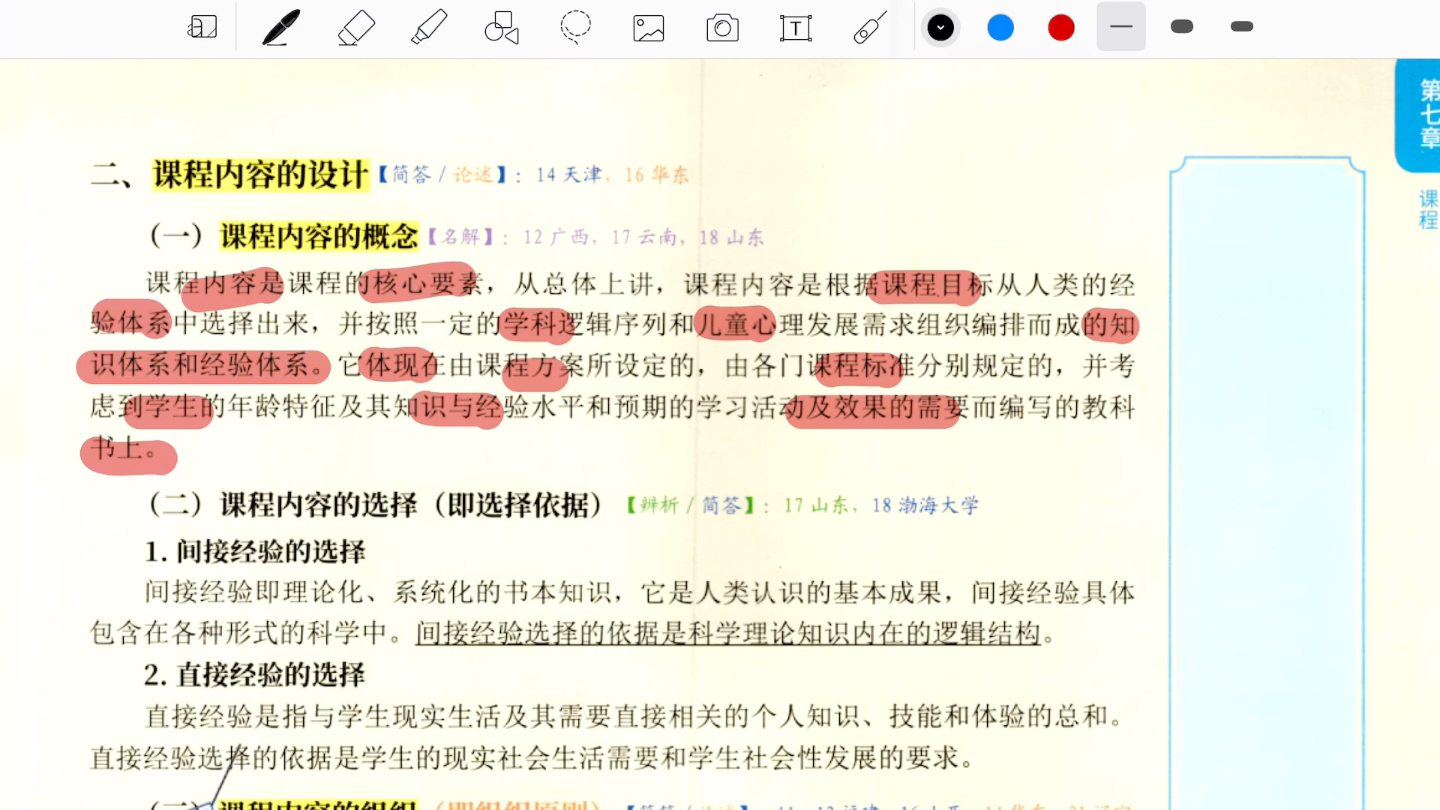Image resolution: width=1440 pixels, height=810 pixels.
Task: Click the exam tag 17 云南
Action: tap(644, 237)
